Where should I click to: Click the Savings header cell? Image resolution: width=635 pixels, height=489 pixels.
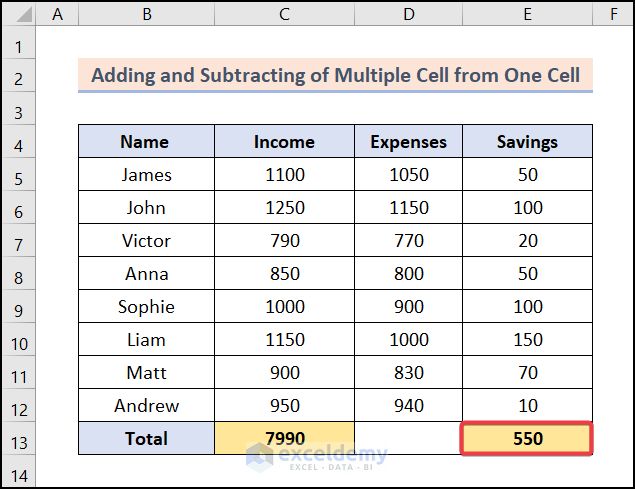527,141
